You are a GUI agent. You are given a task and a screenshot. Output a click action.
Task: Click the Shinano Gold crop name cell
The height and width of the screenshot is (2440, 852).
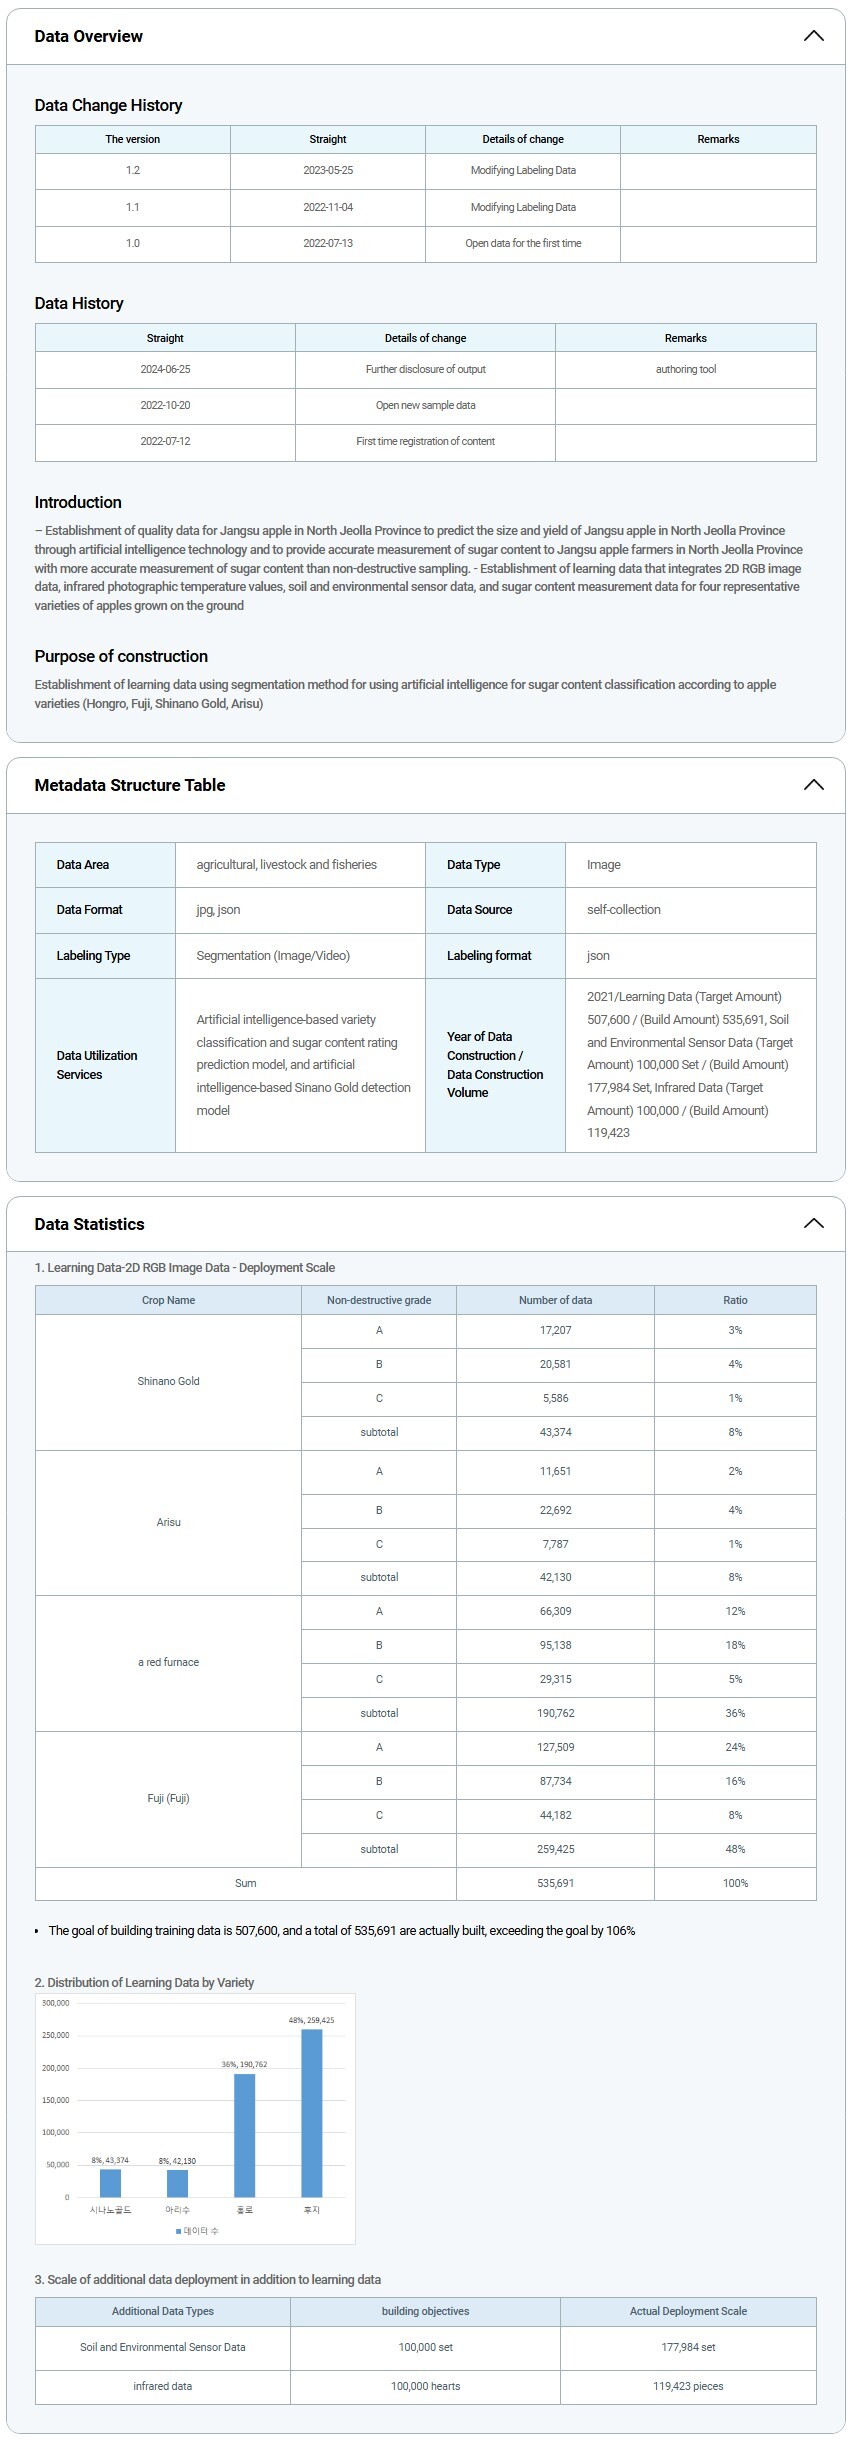coord(168,1381)
